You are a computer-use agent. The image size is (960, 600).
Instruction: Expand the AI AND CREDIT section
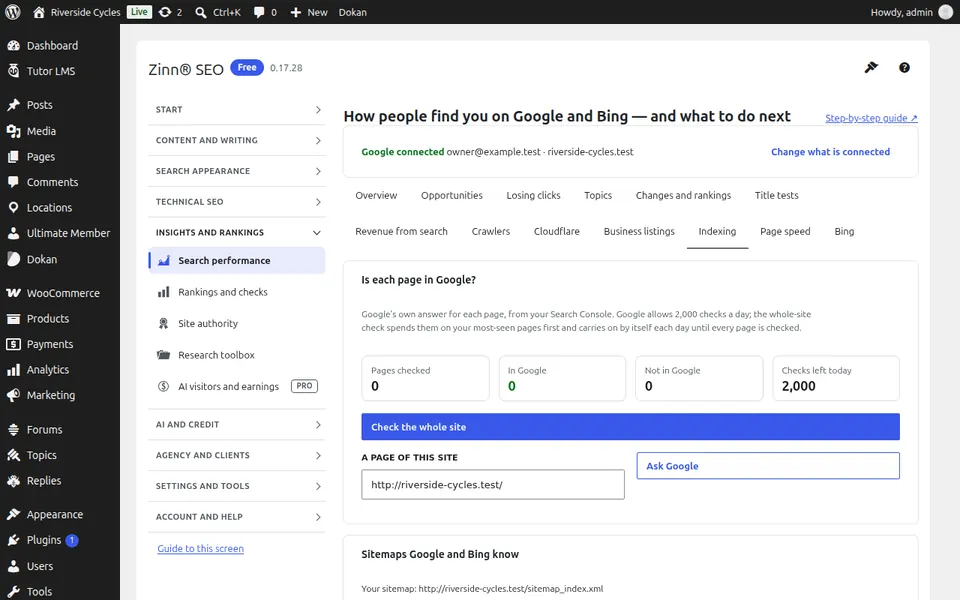[x=237, y=424]
